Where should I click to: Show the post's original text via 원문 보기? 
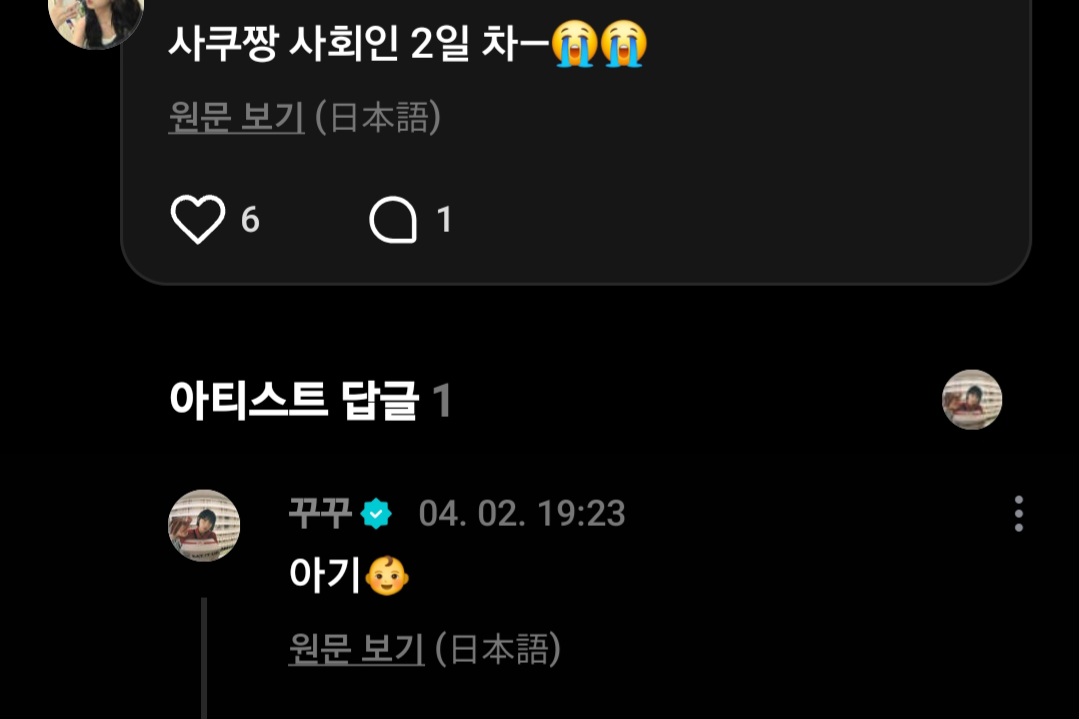click(x=236, y=117)
